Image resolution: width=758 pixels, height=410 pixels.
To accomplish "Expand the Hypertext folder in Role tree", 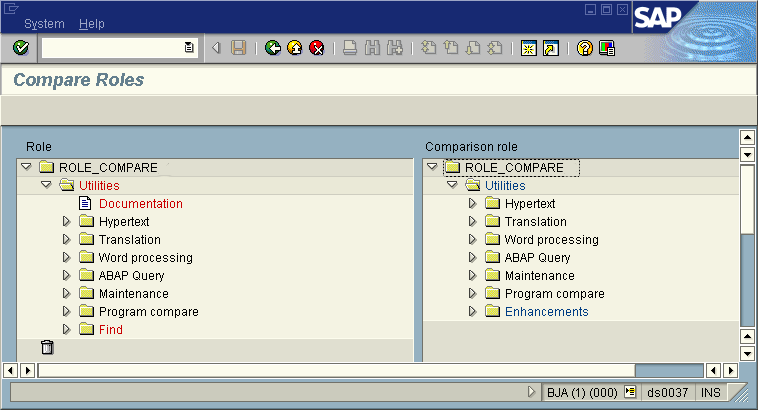I will pos(67,222).
